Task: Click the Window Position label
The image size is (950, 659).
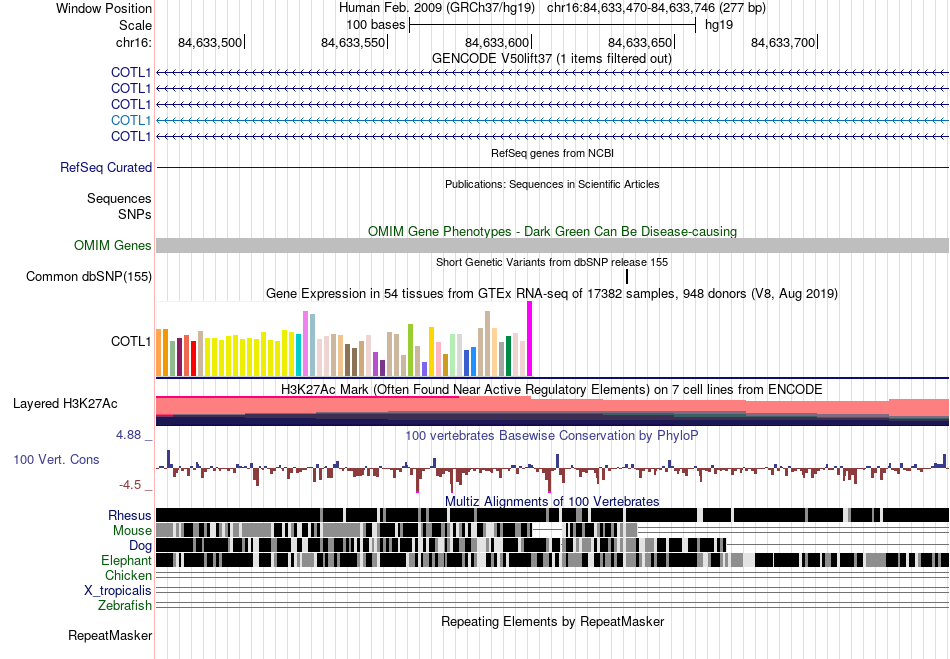Action: (x=104, y=8)
